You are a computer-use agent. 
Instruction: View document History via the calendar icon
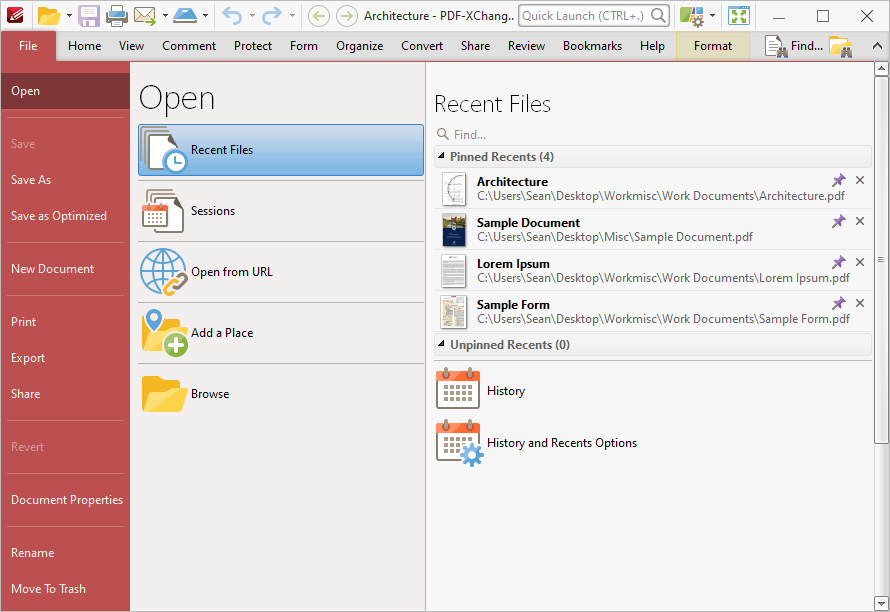(457, 389)
